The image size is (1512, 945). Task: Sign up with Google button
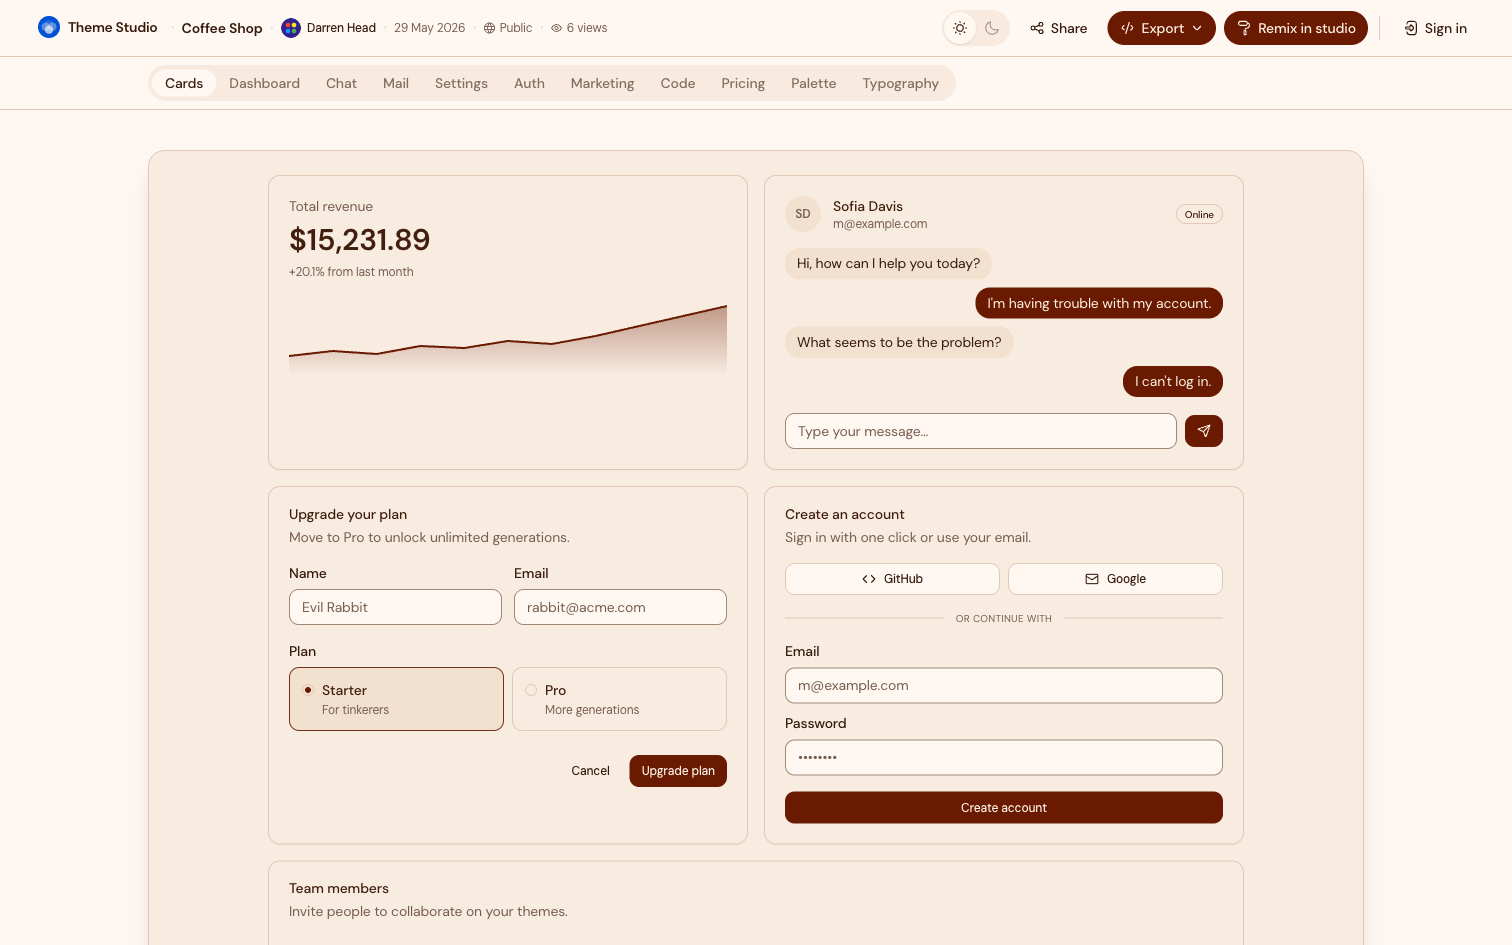[x=1115, y=579]
